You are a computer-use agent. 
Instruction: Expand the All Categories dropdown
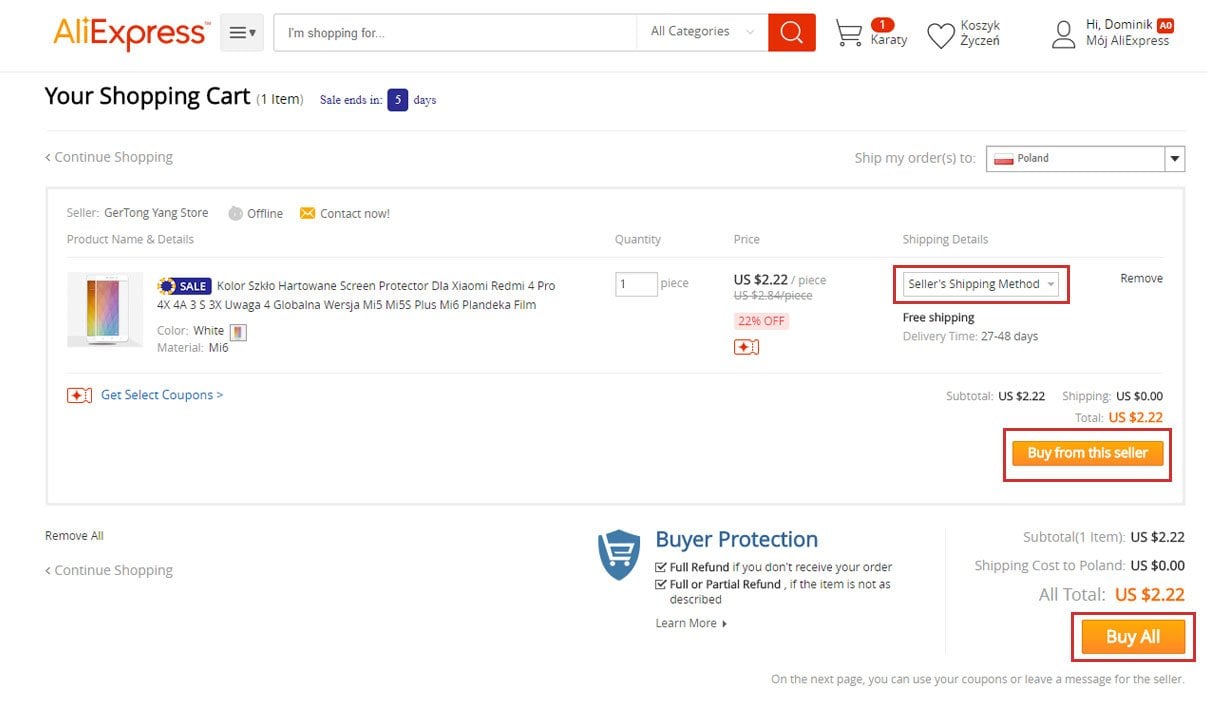[702, 32]
